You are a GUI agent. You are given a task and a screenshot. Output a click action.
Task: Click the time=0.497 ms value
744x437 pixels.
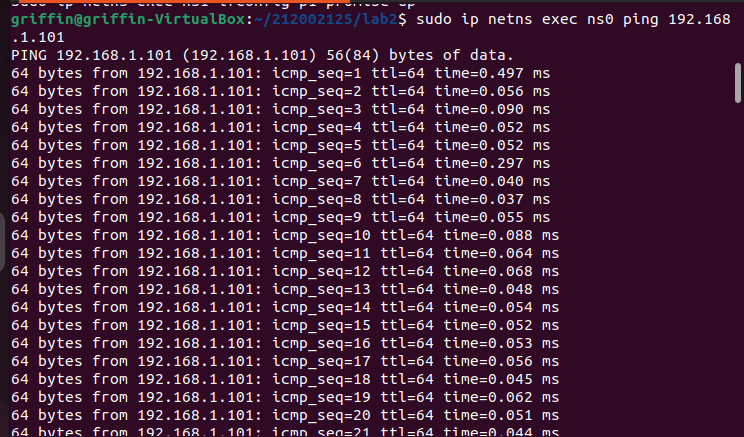click(x=493, y=74)
